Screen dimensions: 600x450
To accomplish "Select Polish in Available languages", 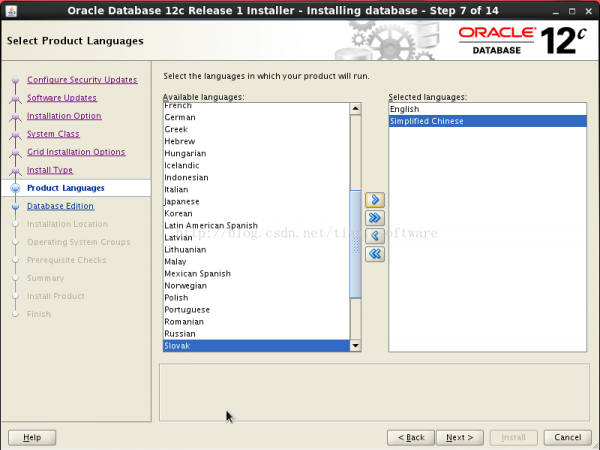I will click(x=256, y=298).
